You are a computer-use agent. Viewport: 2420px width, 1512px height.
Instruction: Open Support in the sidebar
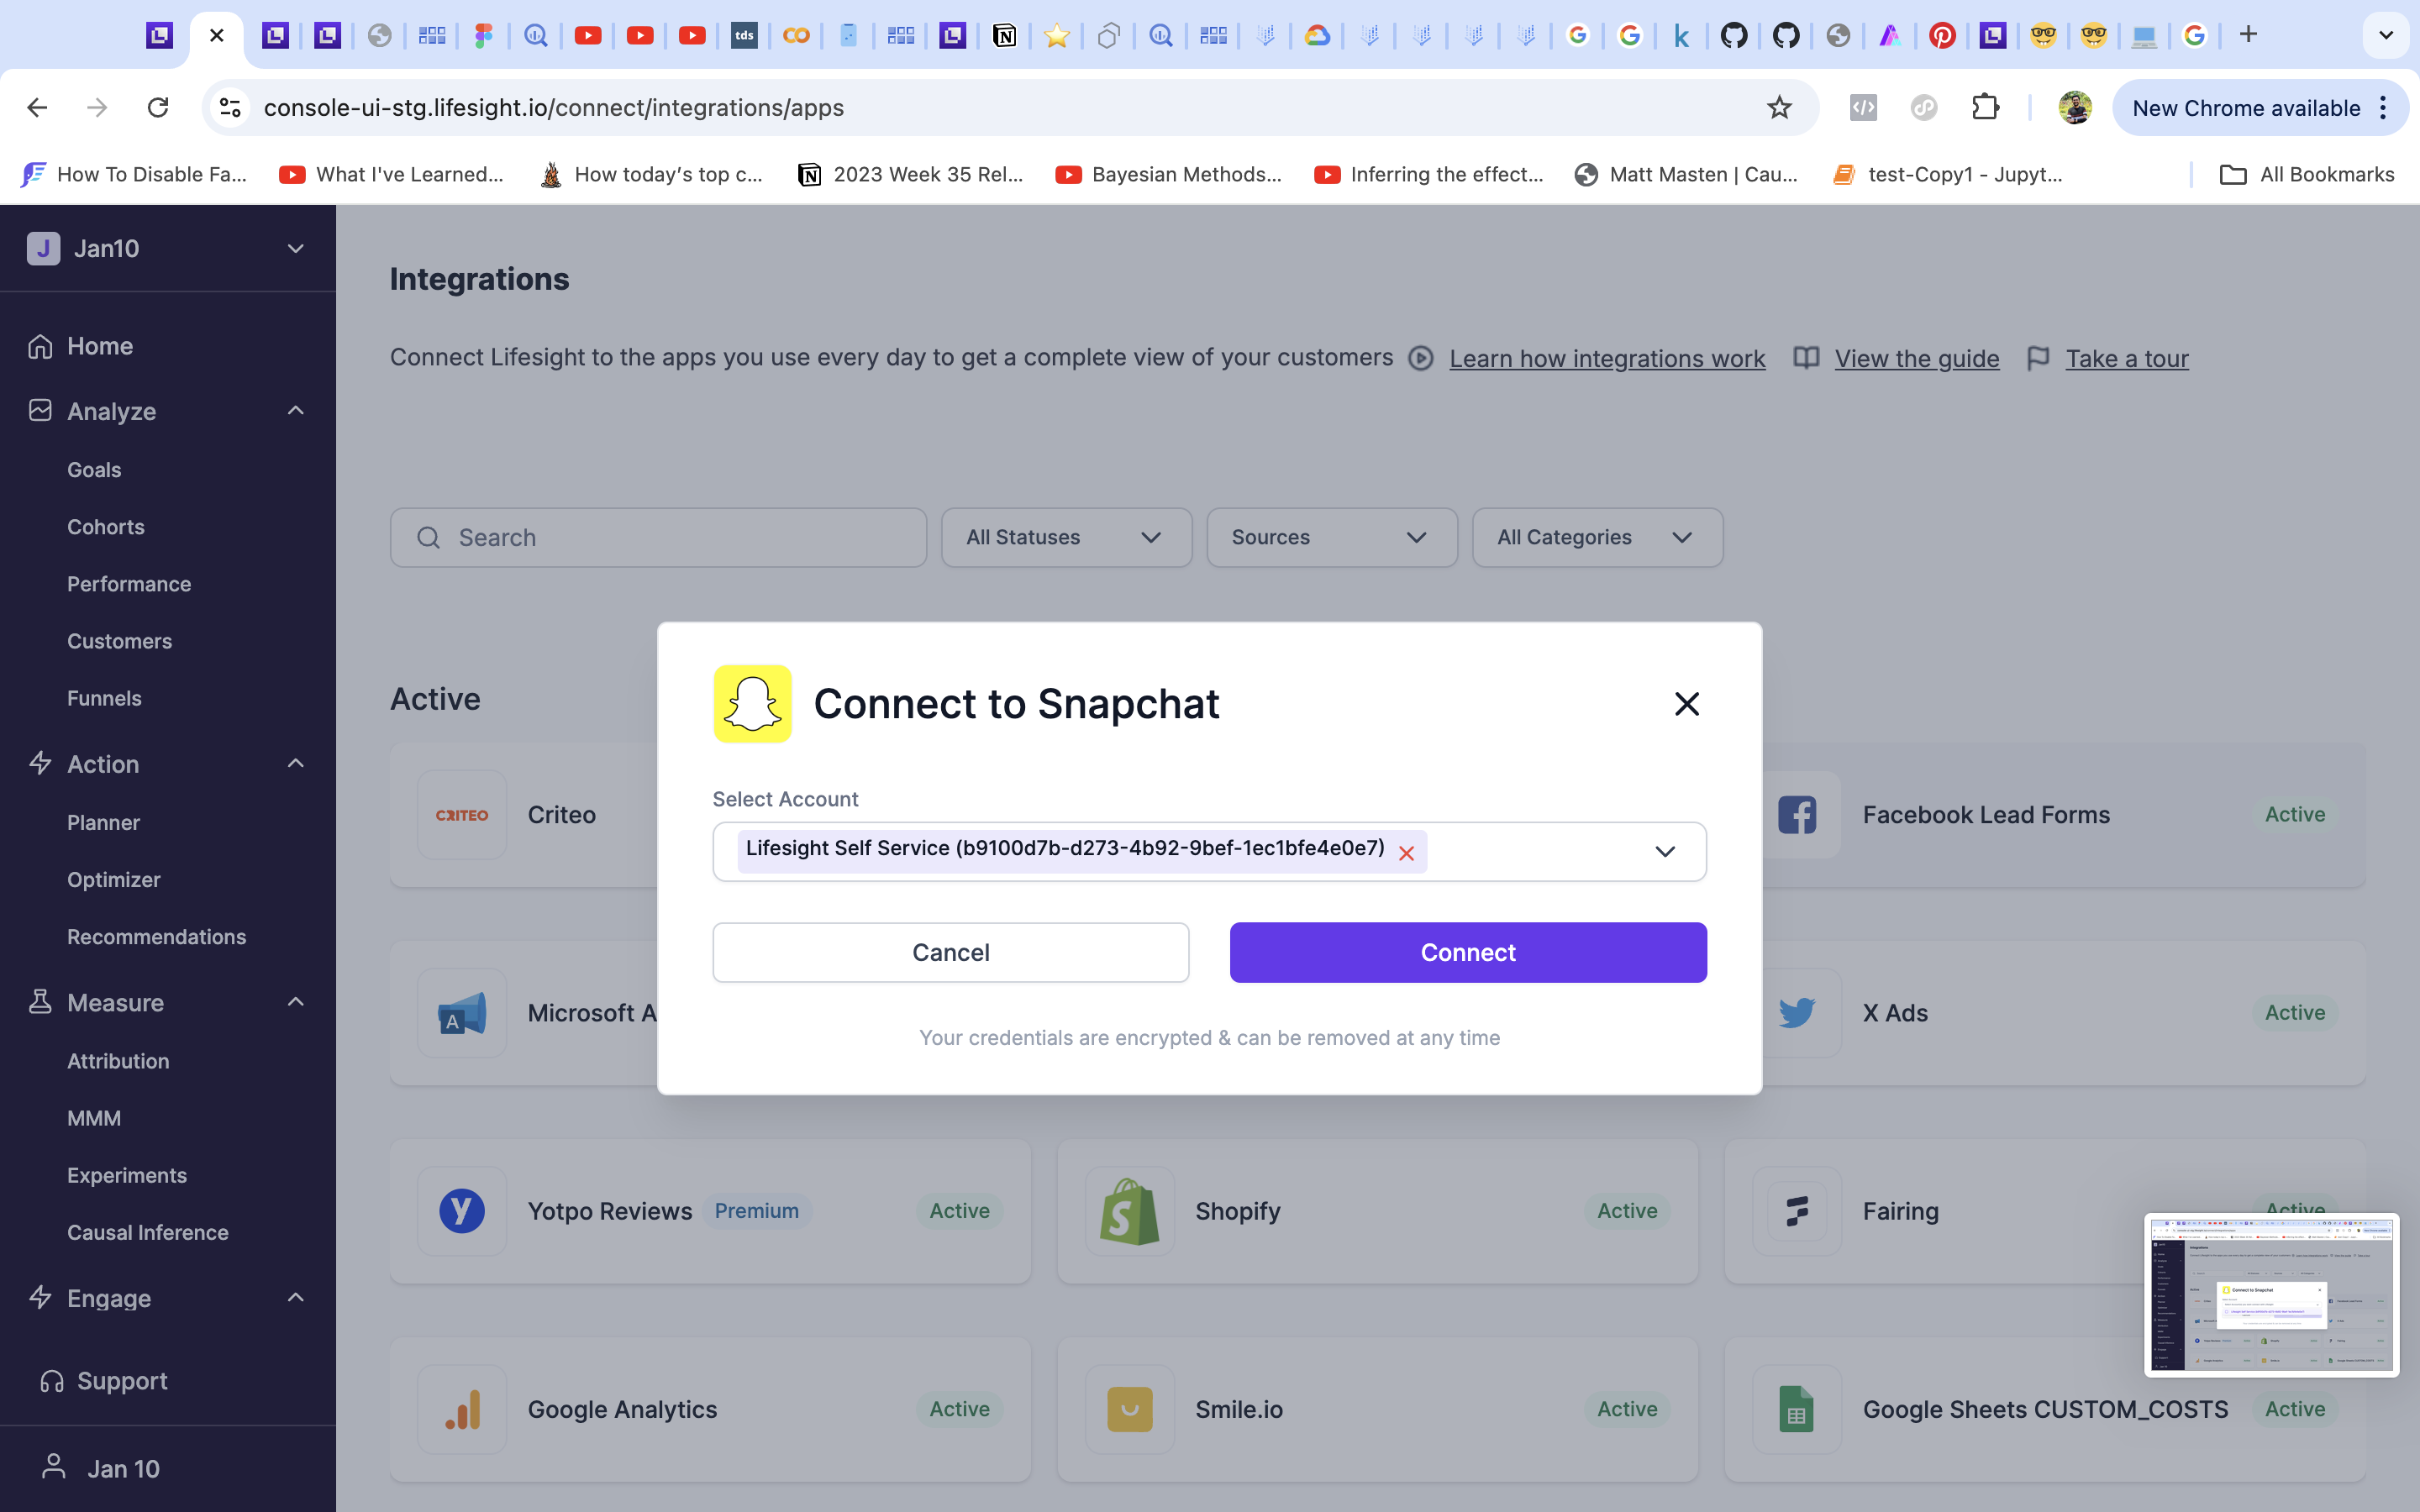click(121, 1381)
